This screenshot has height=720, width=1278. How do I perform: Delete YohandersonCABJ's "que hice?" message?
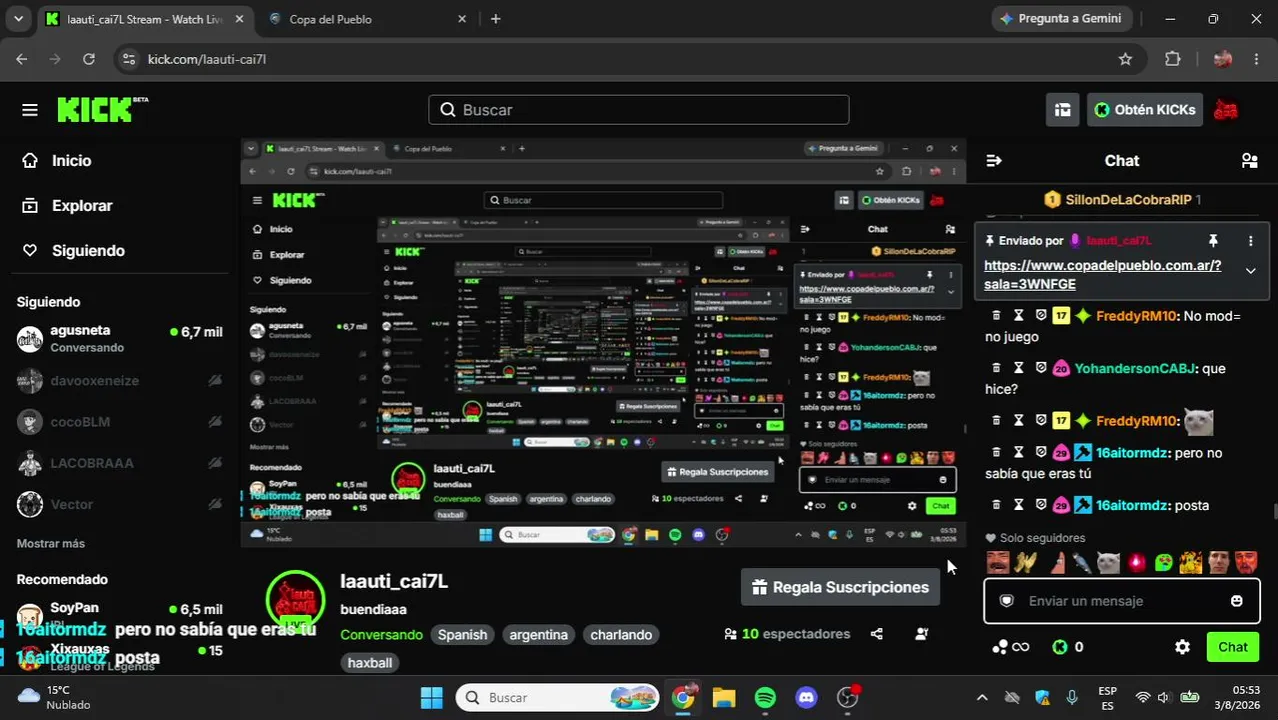(x=996, y=368)
